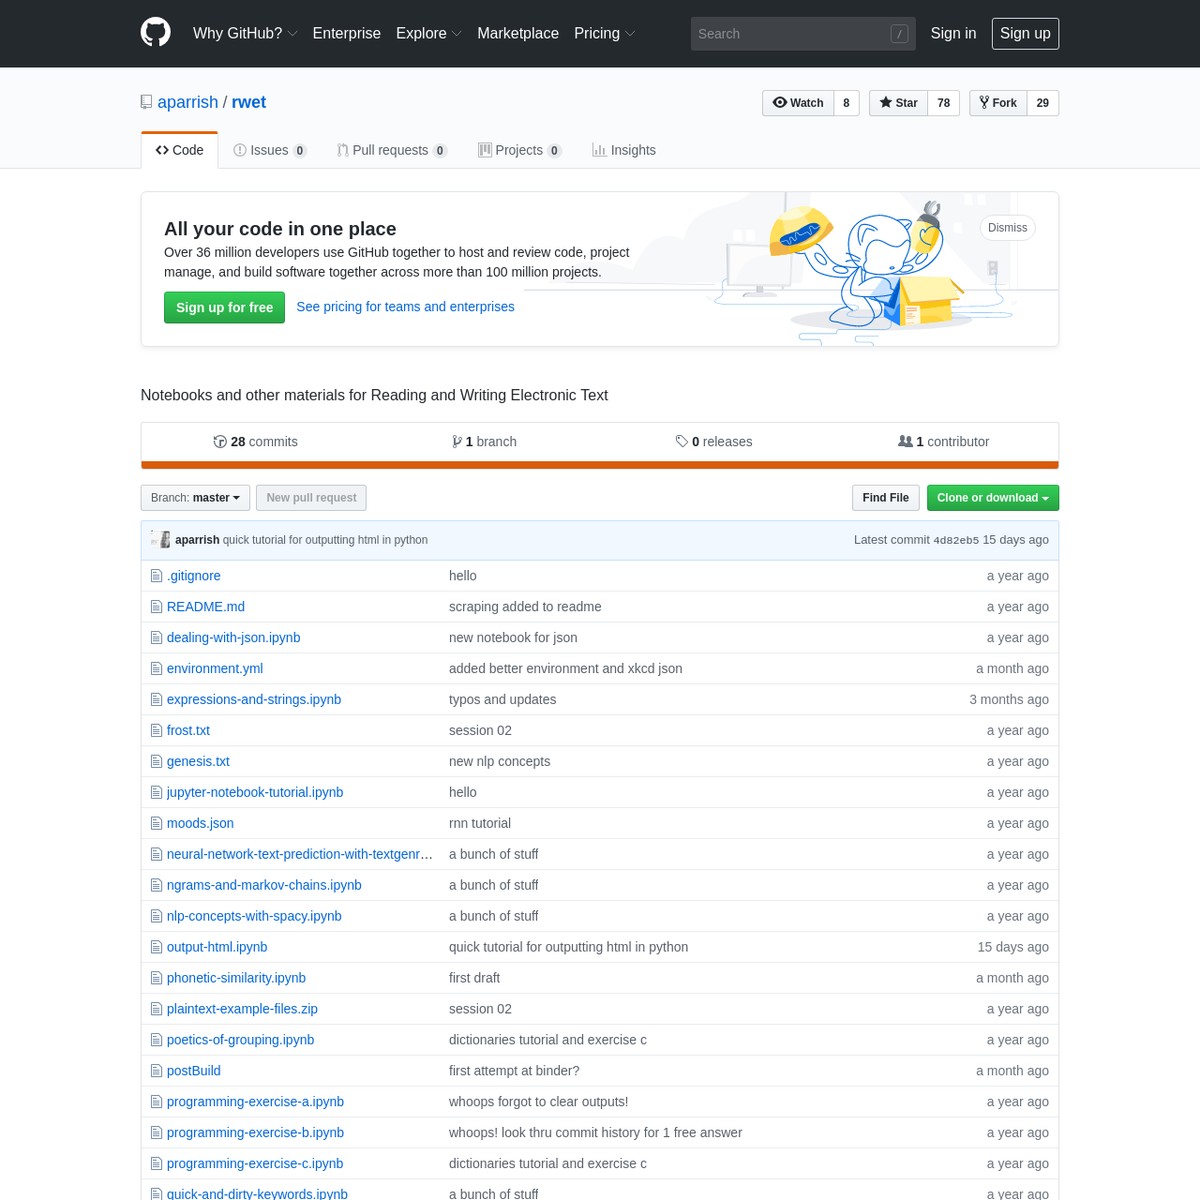Image resolution: width=1200 pixels, height=1200 pixels.
Task: Click the green Sign up for free button
Action: click(x=224, y=307)
